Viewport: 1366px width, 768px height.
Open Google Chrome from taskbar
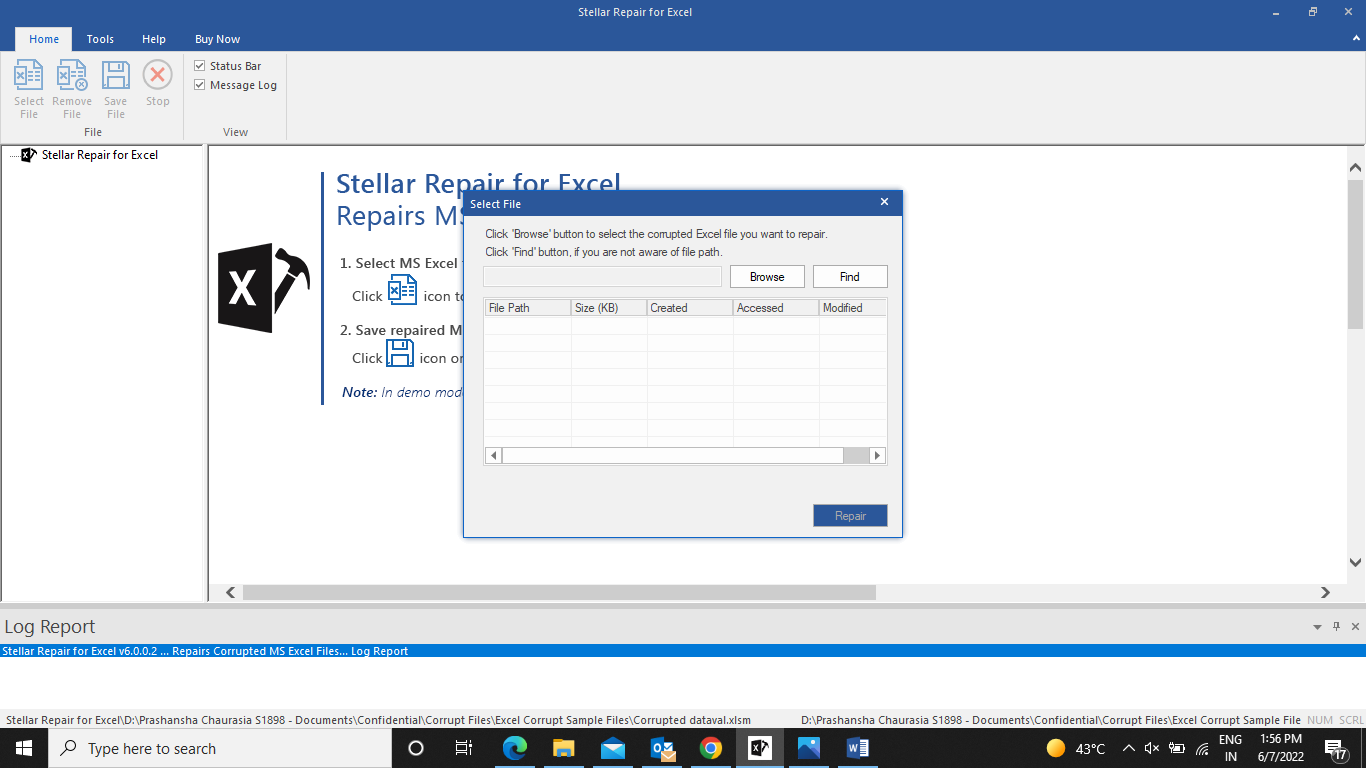[710, 748]
